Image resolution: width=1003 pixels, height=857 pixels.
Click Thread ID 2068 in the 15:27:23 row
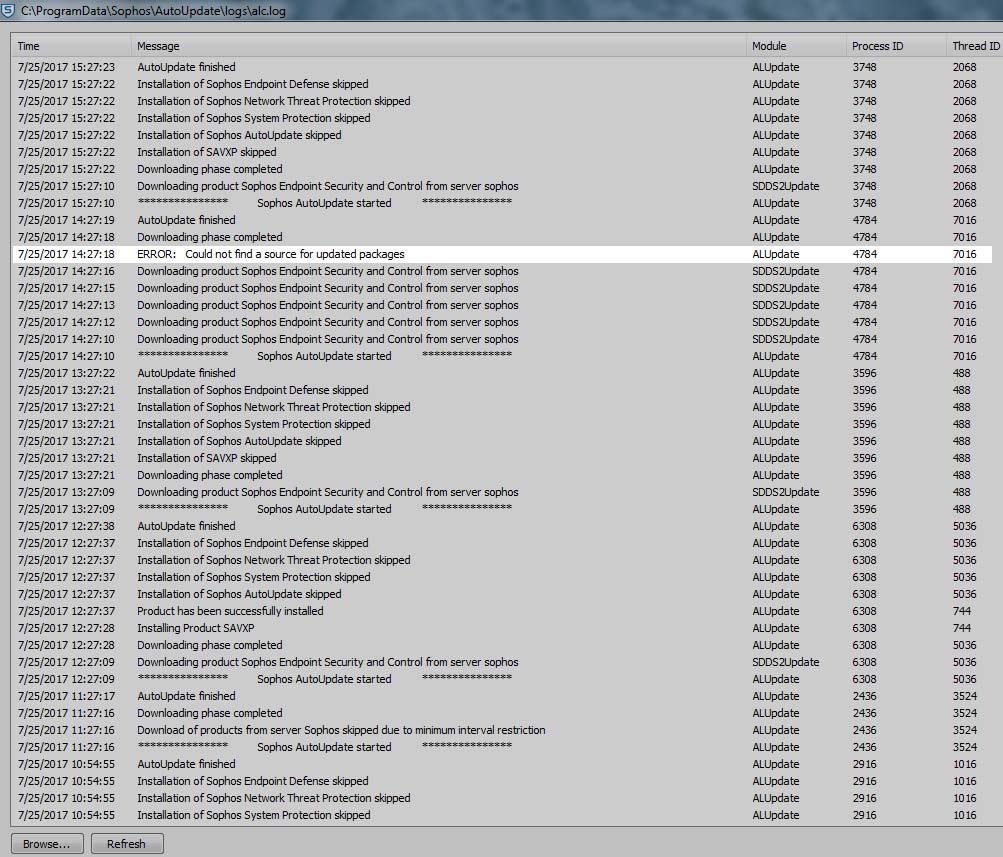pyautogui.click(x=964, y=67)
